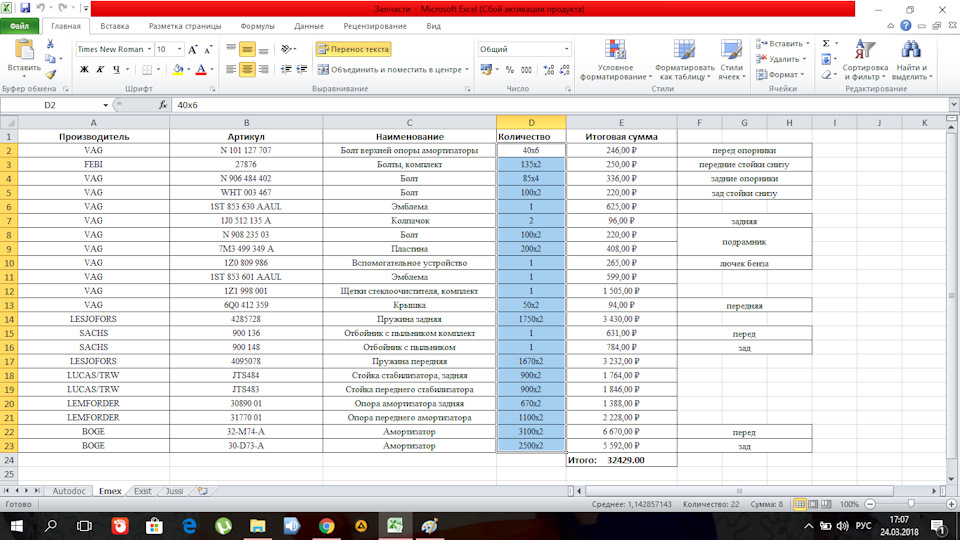Image resolution: width=960 pixels, height=540 pixels.
Task: Switch to the Exist sheet tab
Action: tap(143, 491)
